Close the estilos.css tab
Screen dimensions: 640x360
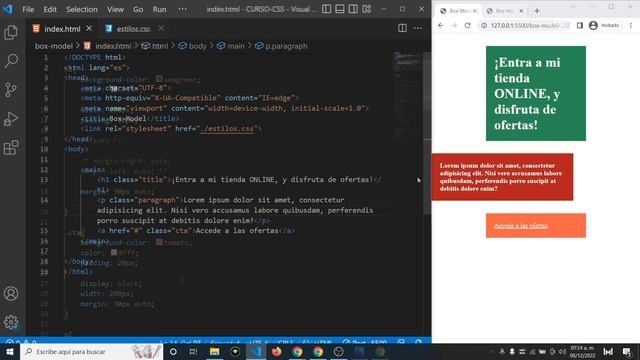pos(161,28)
